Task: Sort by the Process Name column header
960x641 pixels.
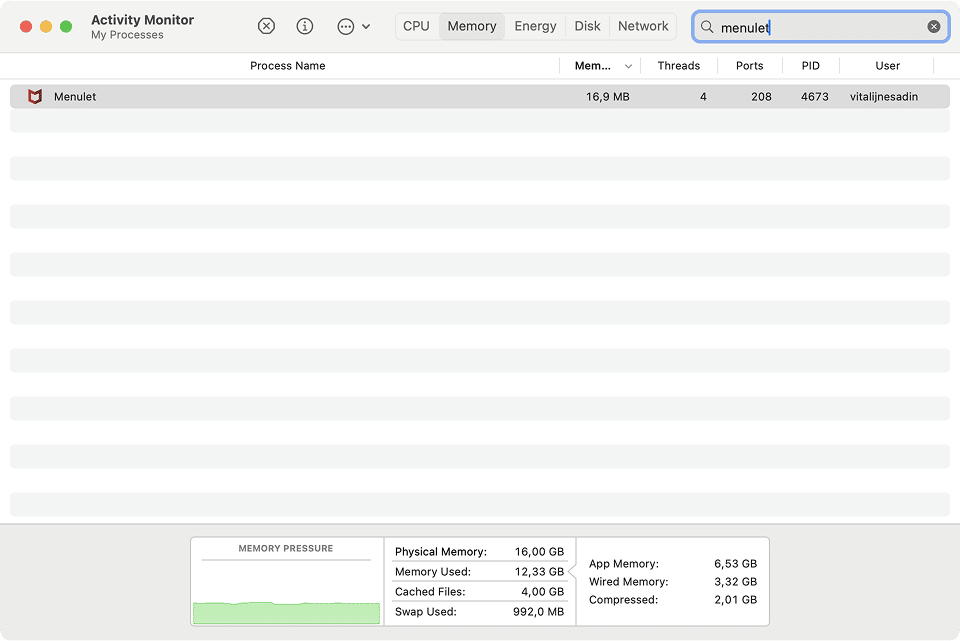Action: pyautogui.click(x=288, y=66)
